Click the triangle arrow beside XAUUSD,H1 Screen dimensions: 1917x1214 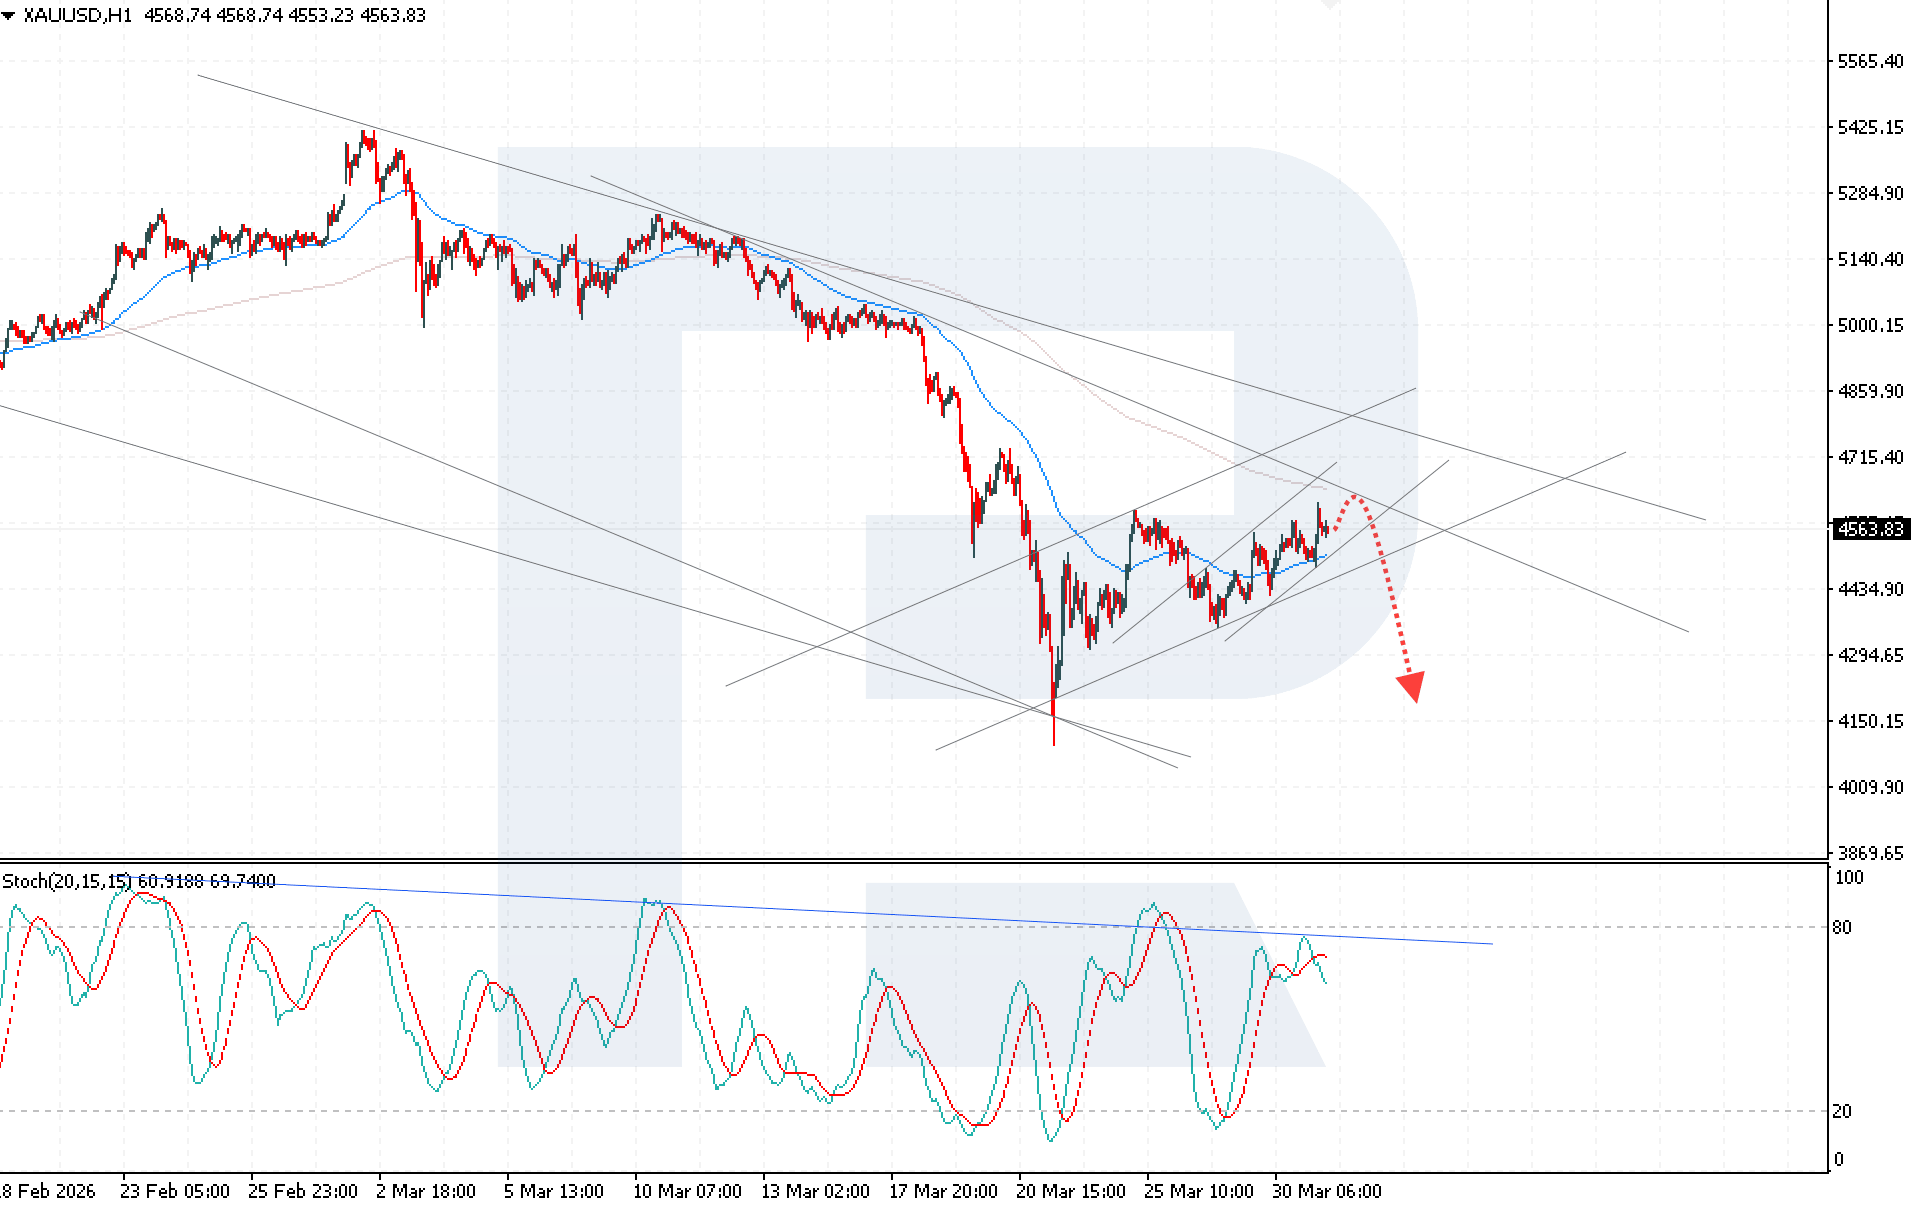tap(9, 16)
